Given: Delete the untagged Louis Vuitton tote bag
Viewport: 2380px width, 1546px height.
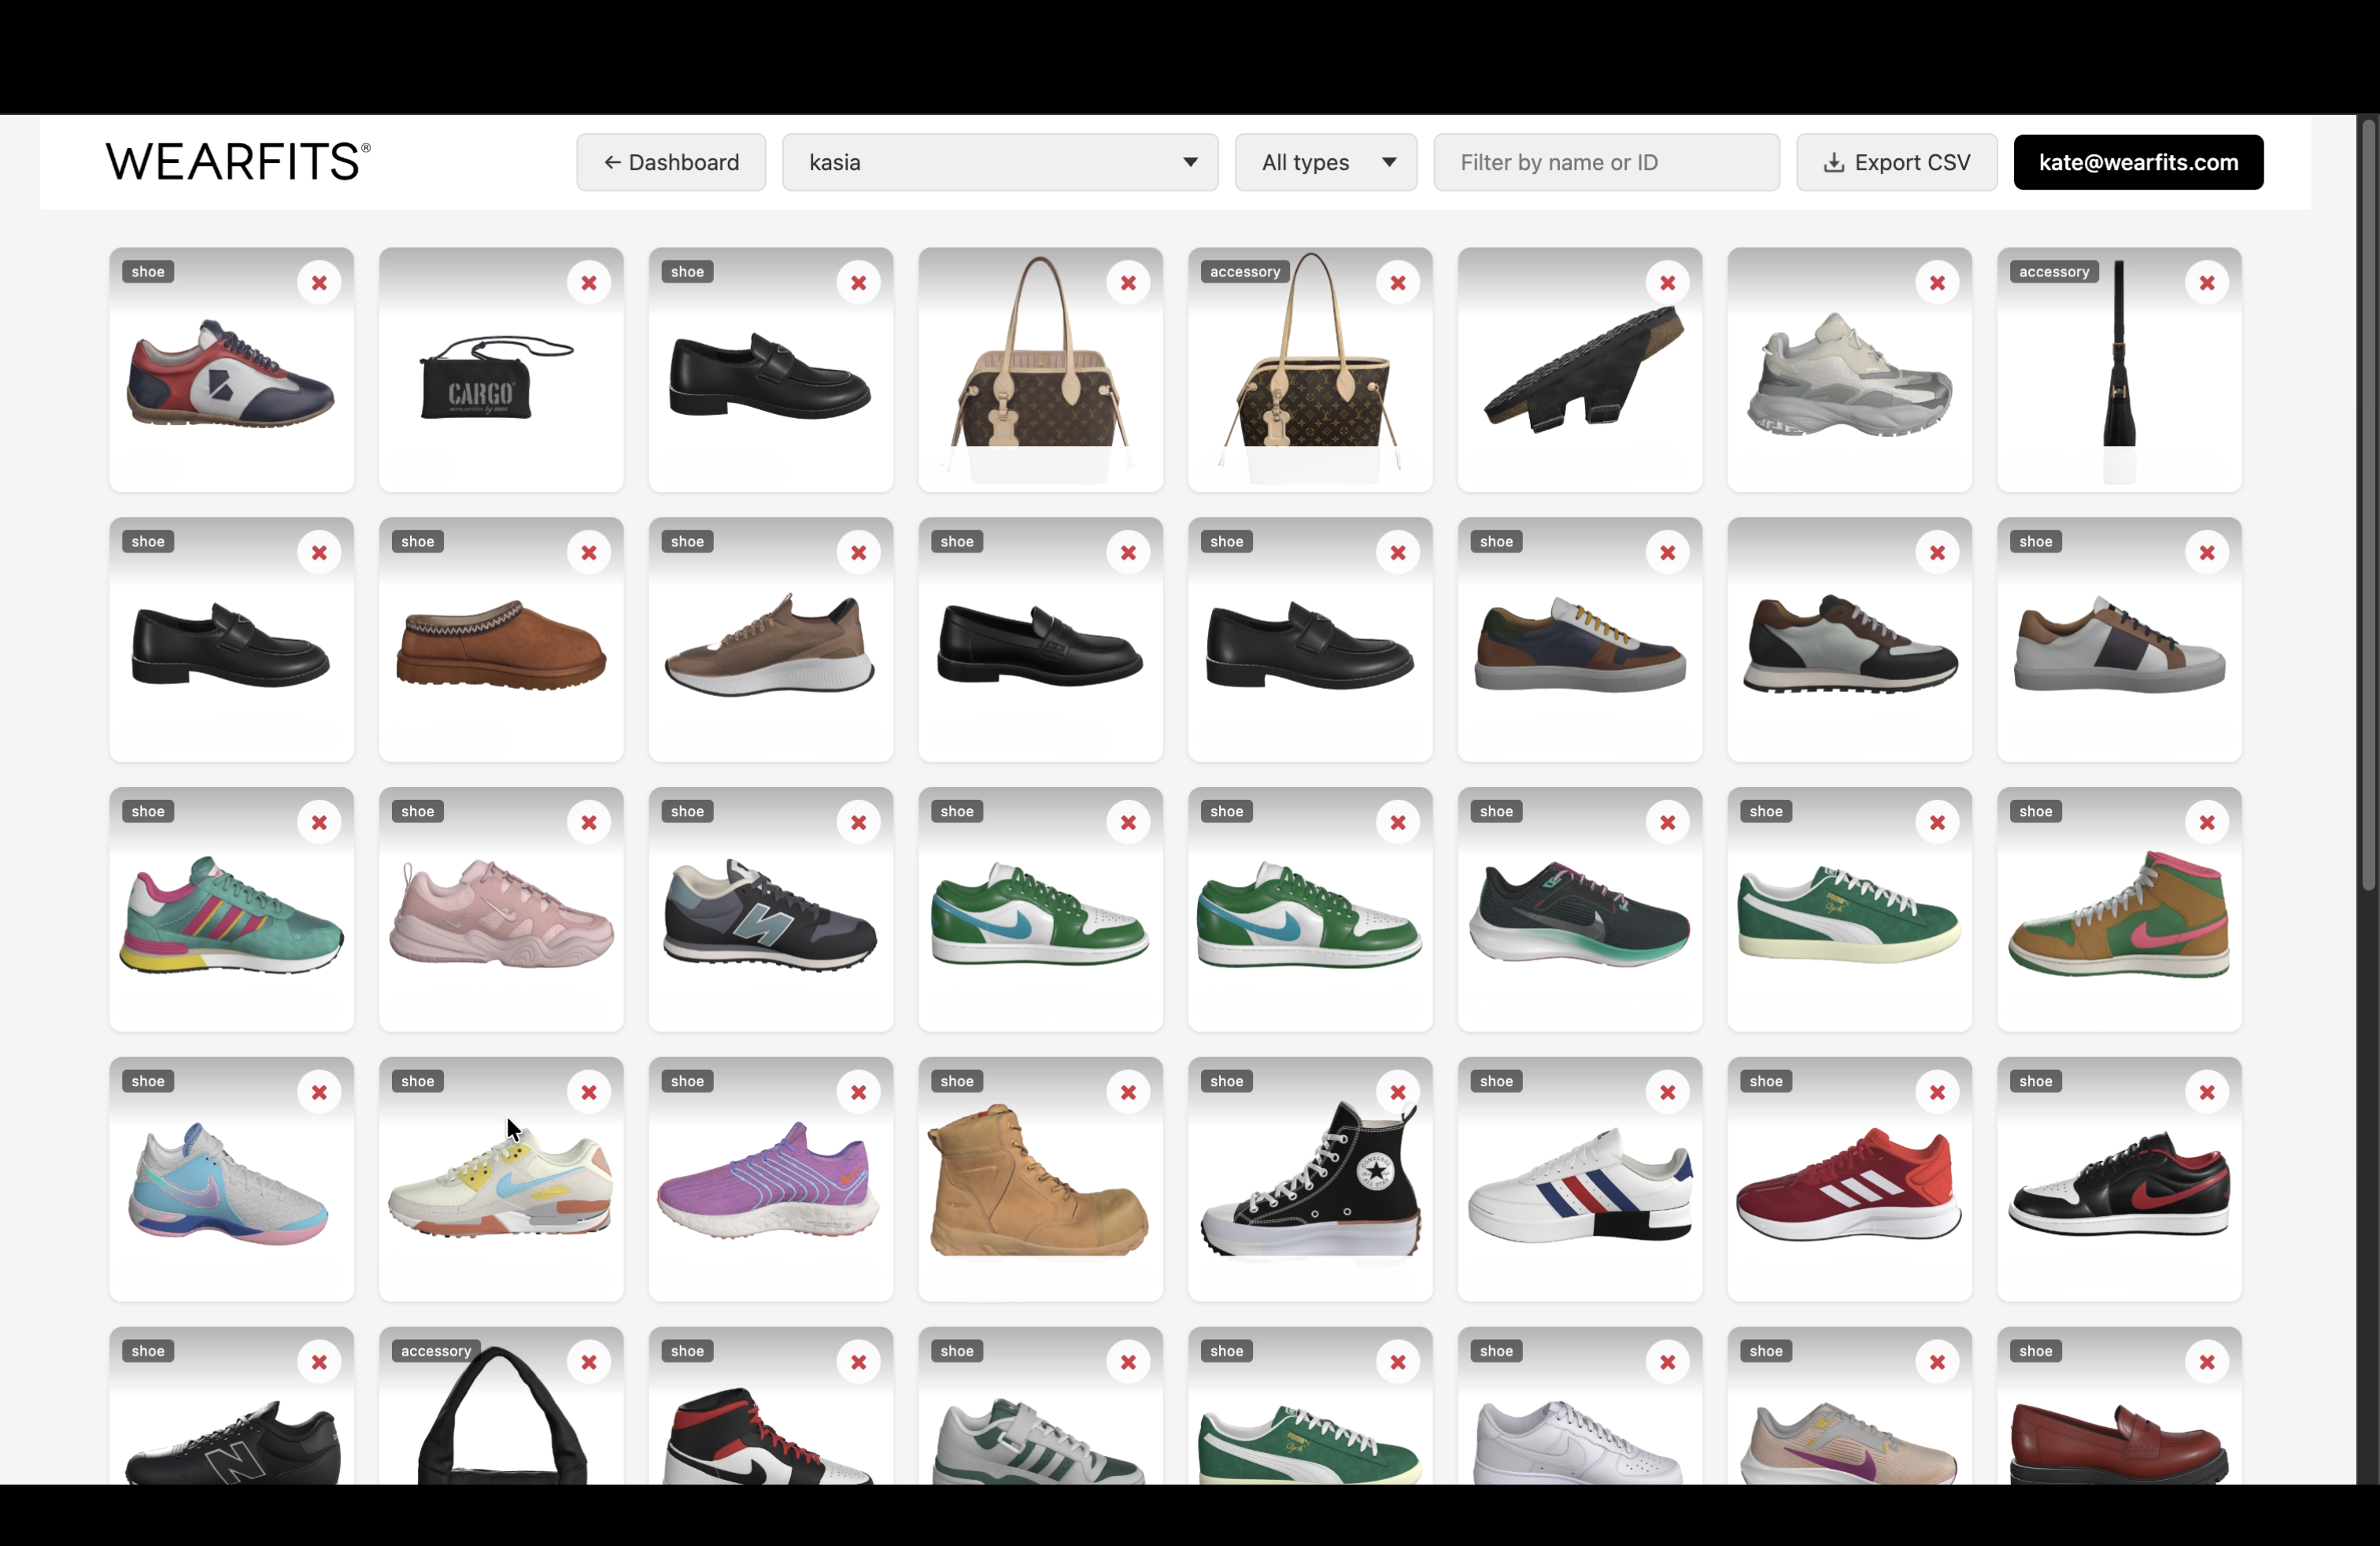Looking at the screenshot, I should point(1128,283).
